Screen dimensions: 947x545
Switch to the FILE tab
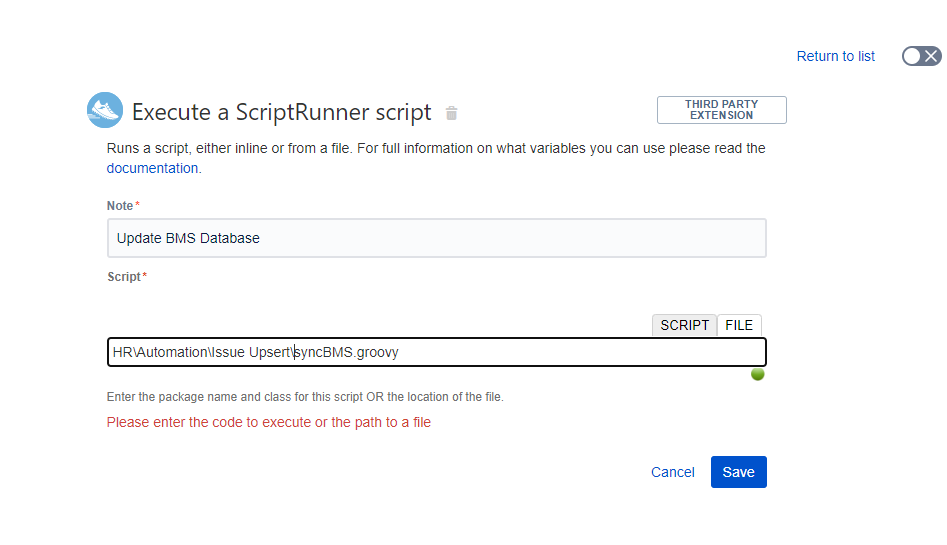pos(739,325)
